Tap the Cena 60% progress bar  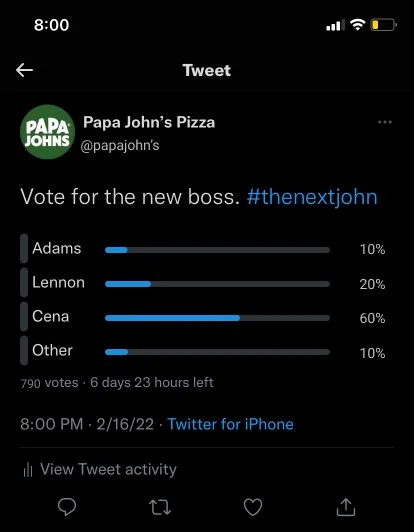pos(217,318)
